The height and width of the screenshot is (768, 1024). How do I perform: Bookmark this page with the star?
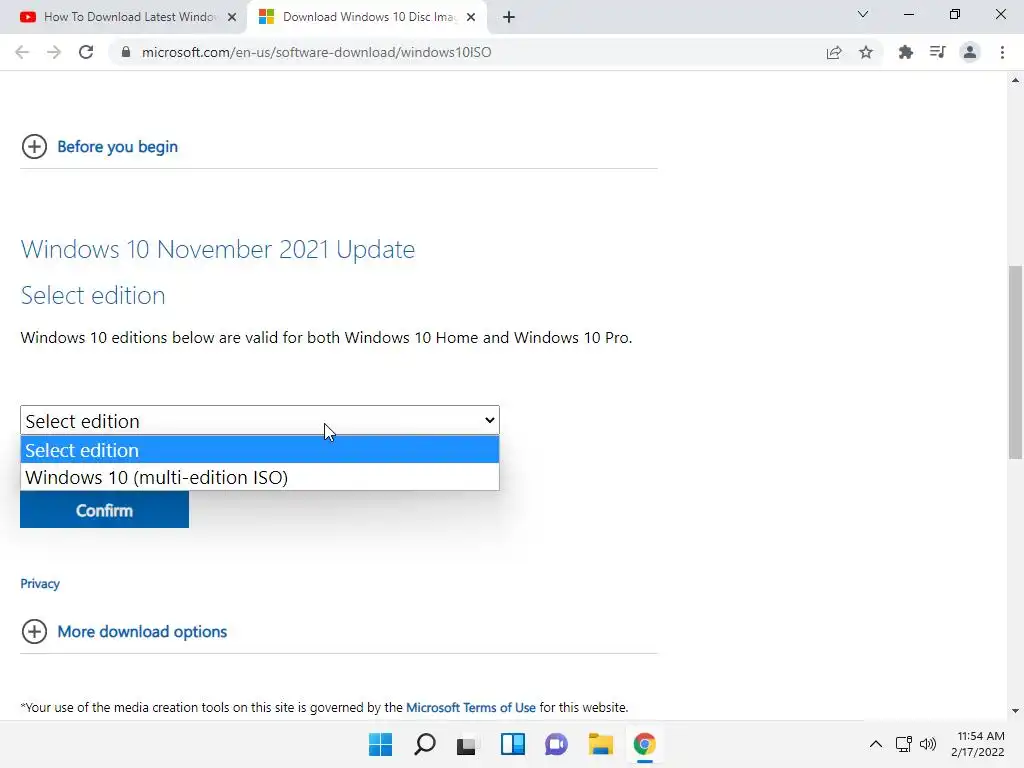pos(866,52)
